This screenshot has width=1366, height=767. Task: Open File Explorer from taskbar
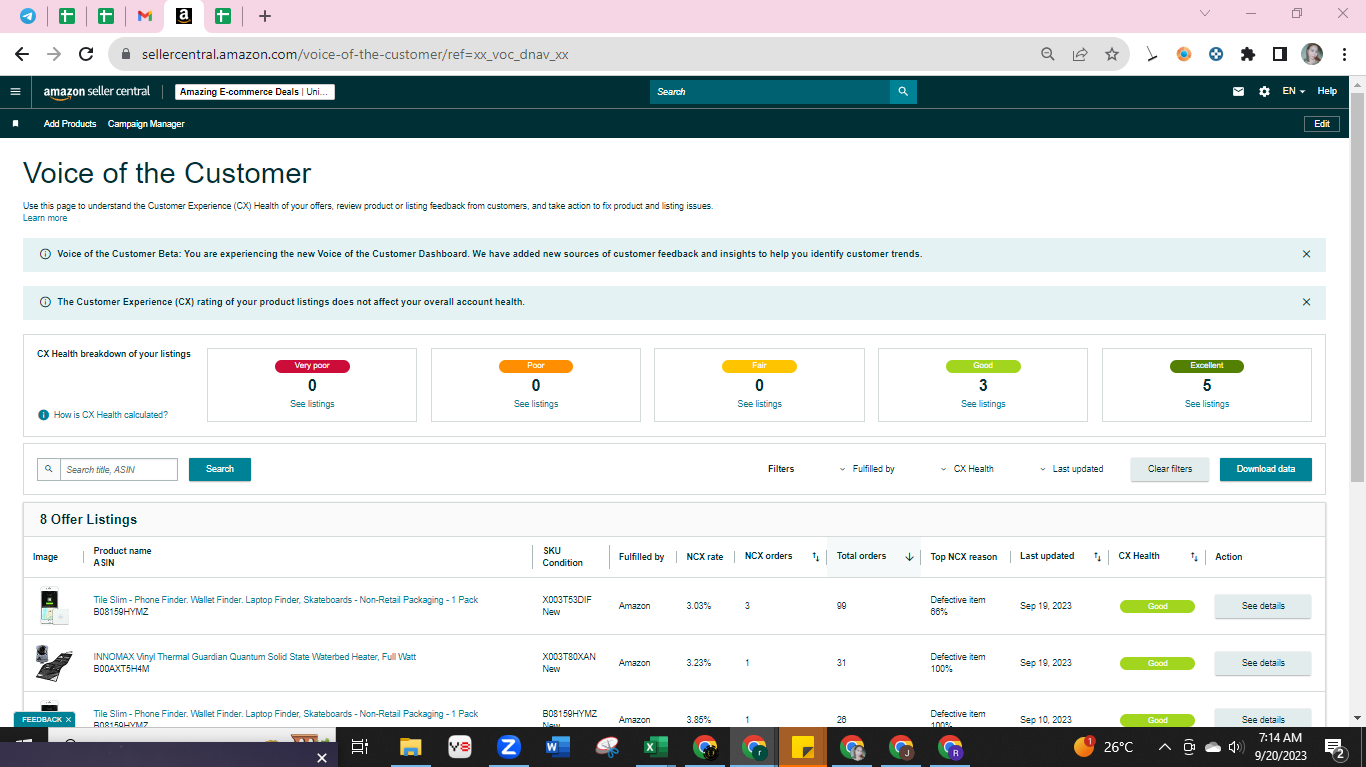(410, 747)
